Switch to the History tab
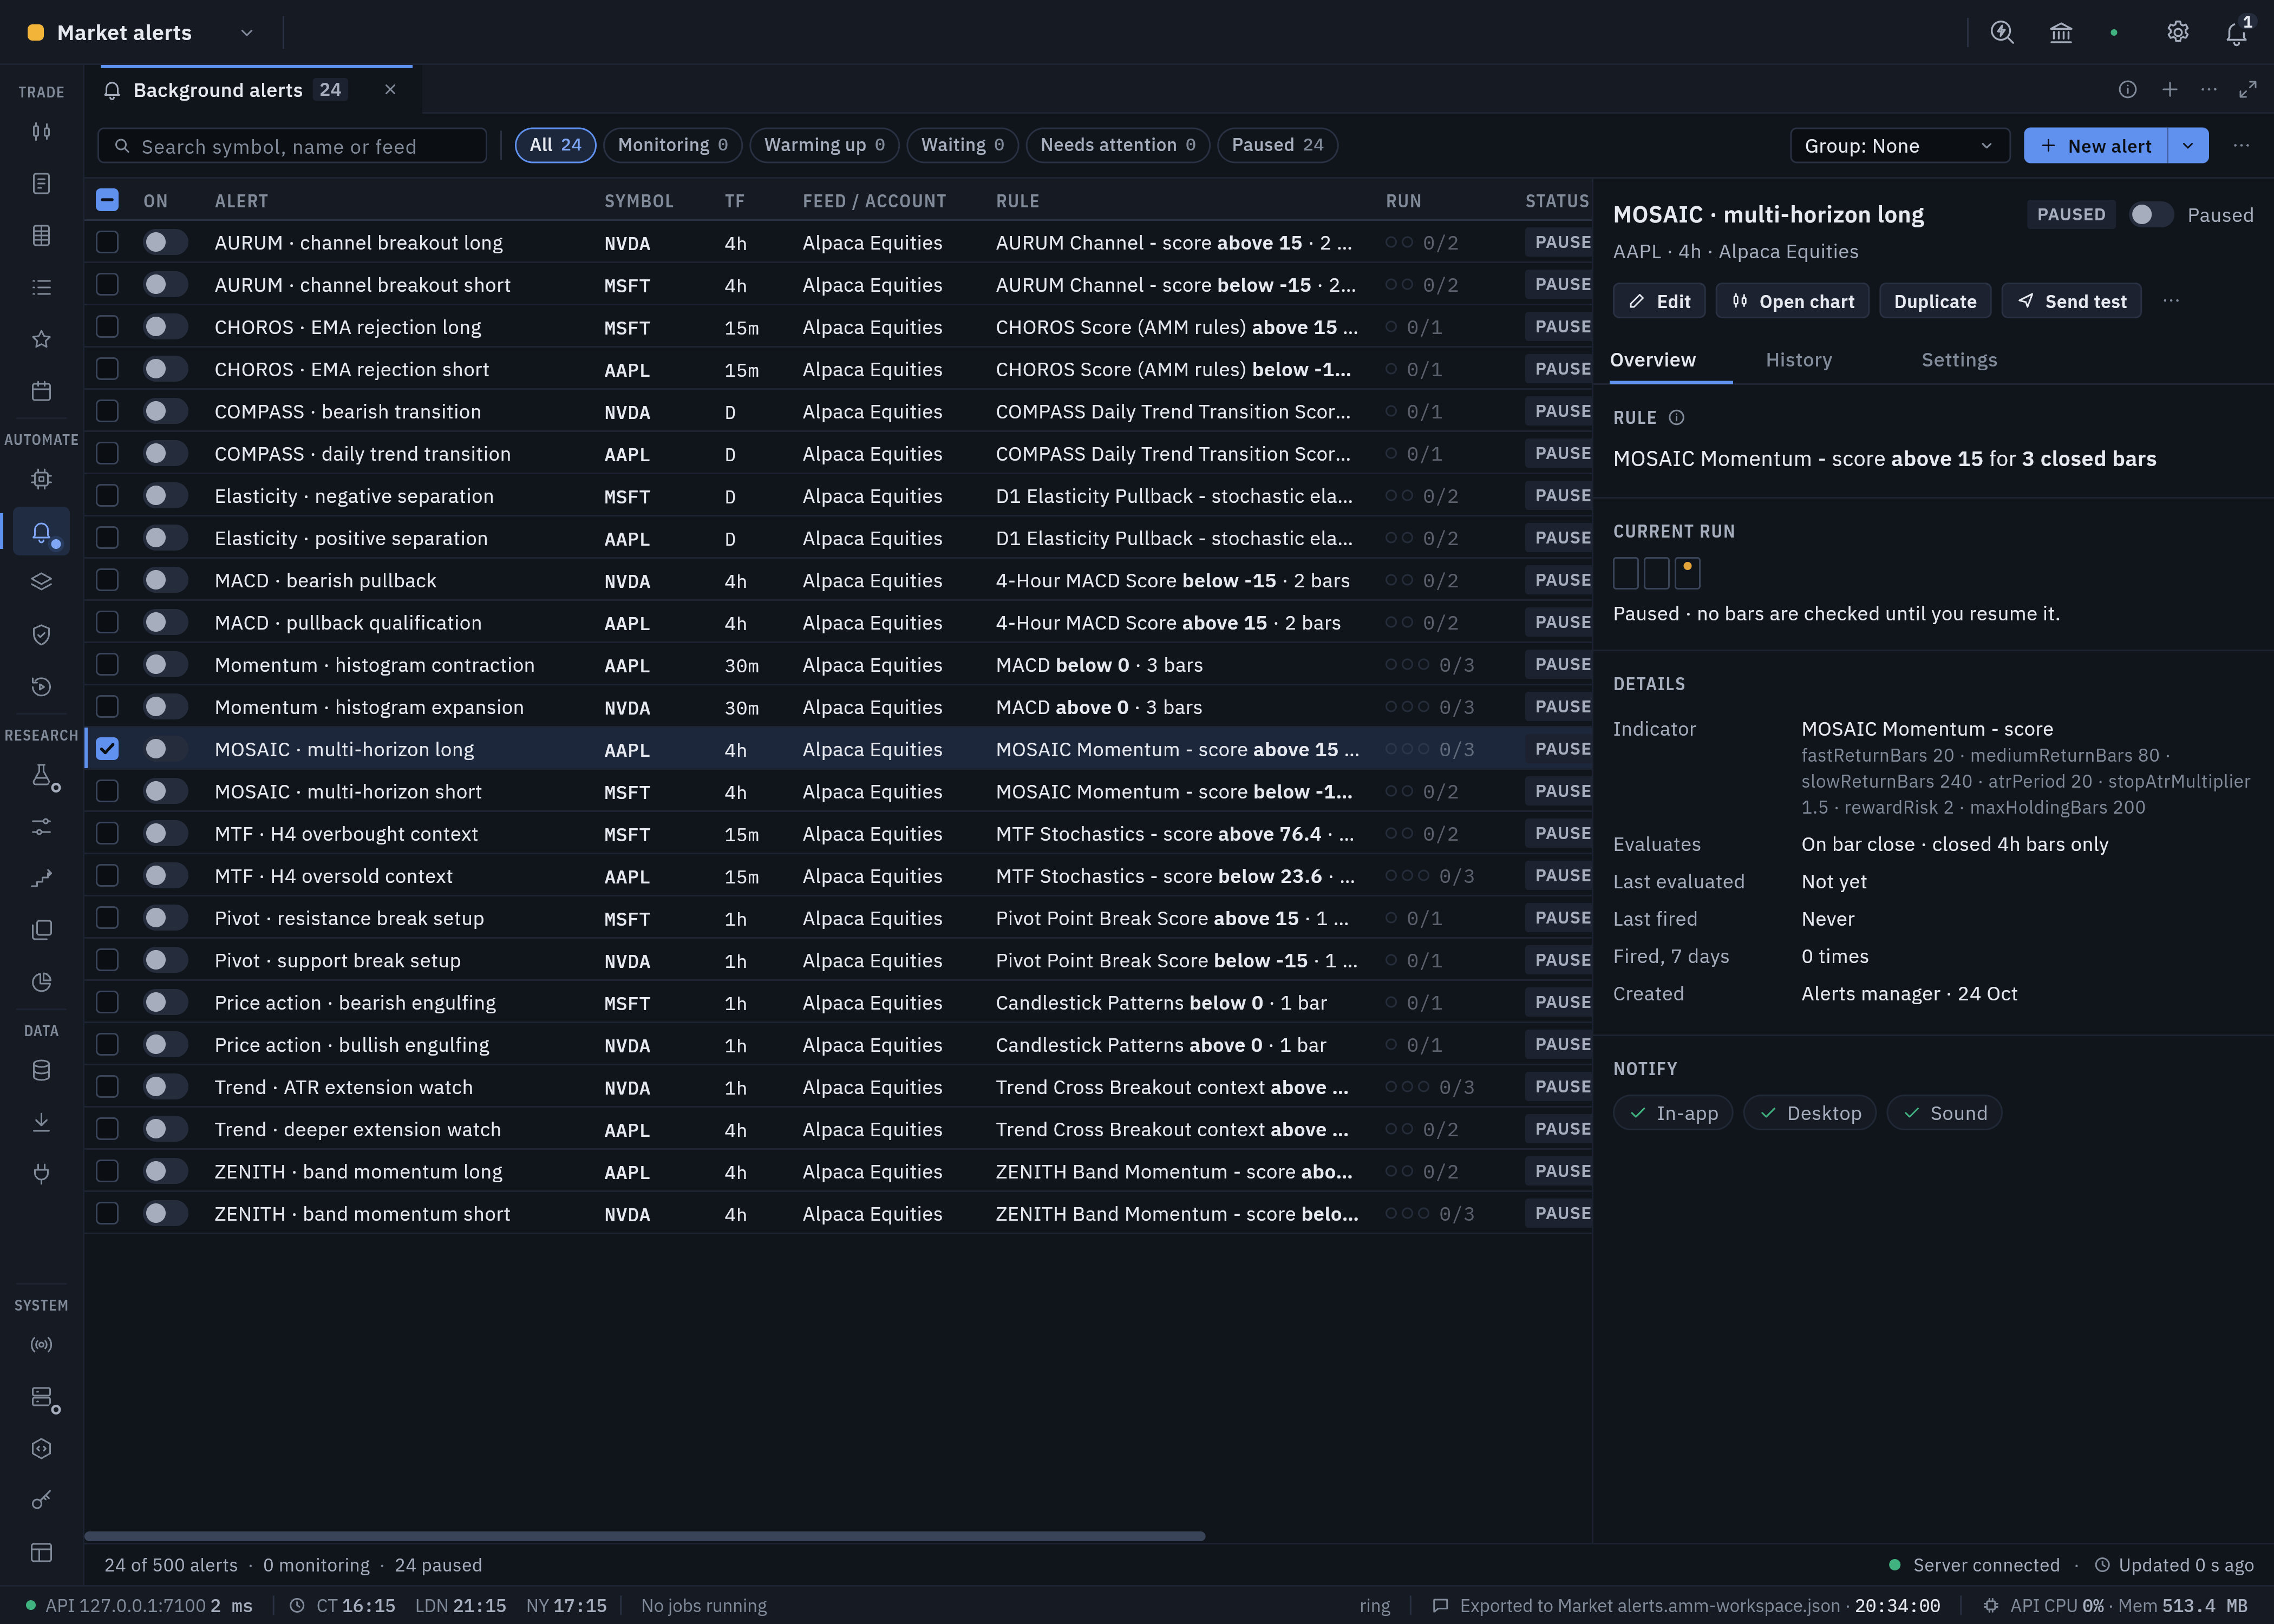The width and height of the screenshot is (2274, 1624). (1799, 360)
